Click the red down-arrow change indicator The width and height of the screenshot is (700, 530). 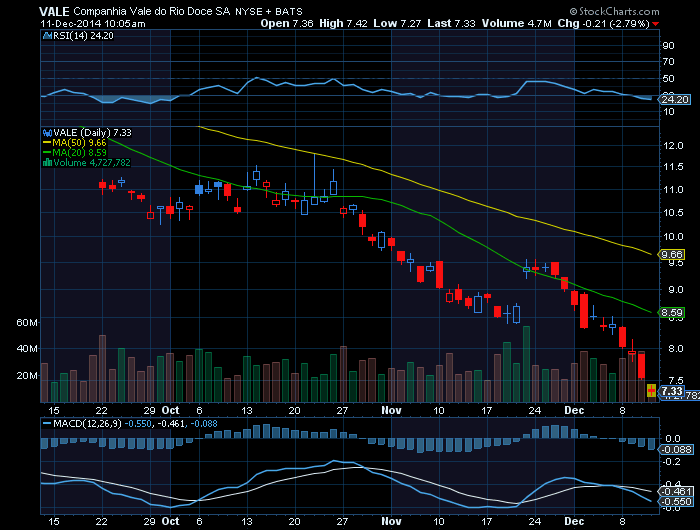(655, 24)
